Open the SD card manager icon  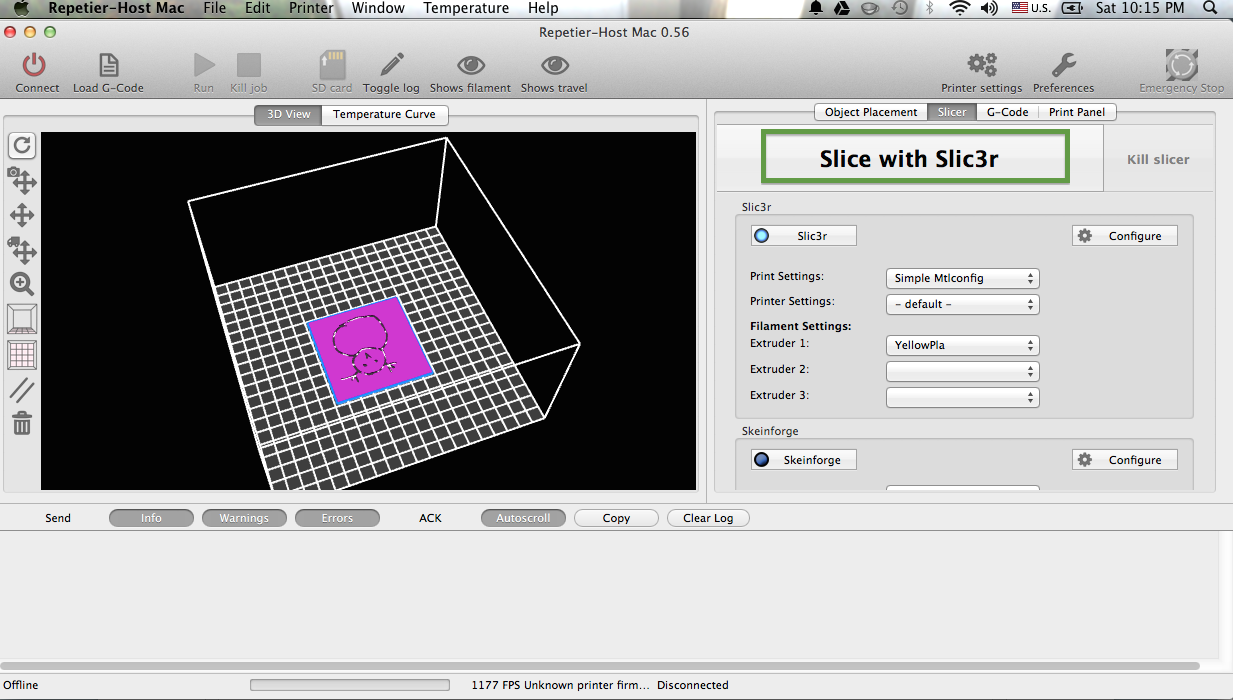(332, 66)
